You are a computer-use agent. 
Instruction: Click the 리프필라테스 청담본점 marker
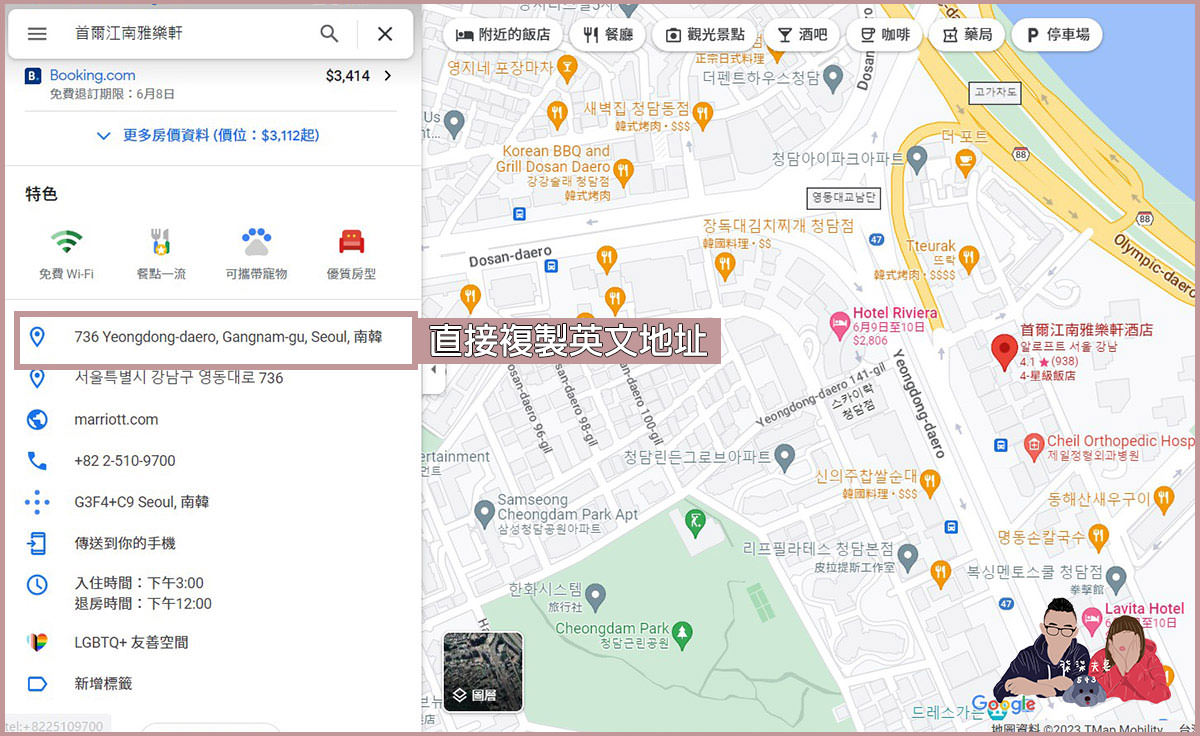coord(907,555)
